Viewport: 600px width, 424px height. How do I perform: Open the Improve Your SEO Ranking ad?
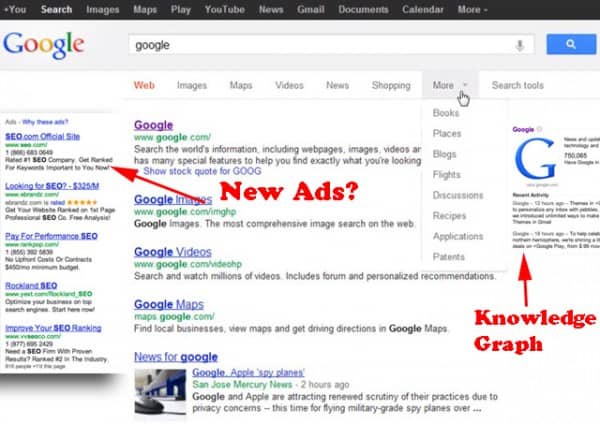(53, 328)
